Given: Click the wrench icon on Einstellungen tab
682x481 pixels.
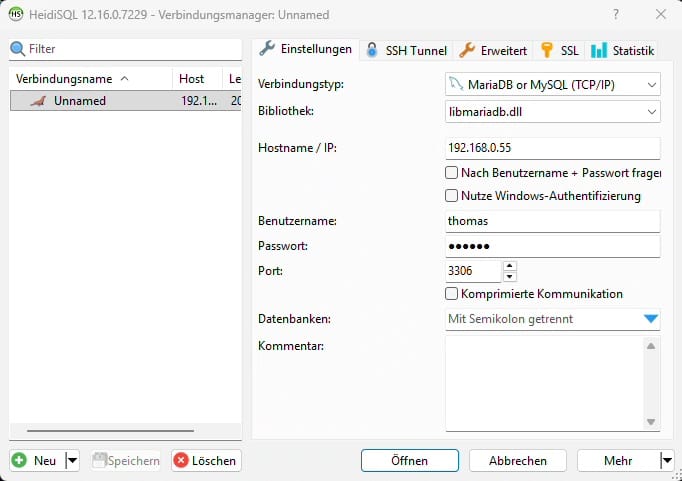Looking at the screenshot, I should pos(267,49).
